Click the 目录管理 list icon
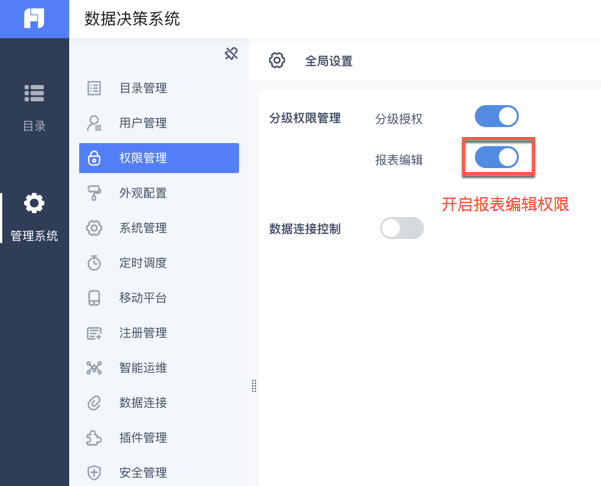The width and height of the screenshot is (601, 486). 94,88
